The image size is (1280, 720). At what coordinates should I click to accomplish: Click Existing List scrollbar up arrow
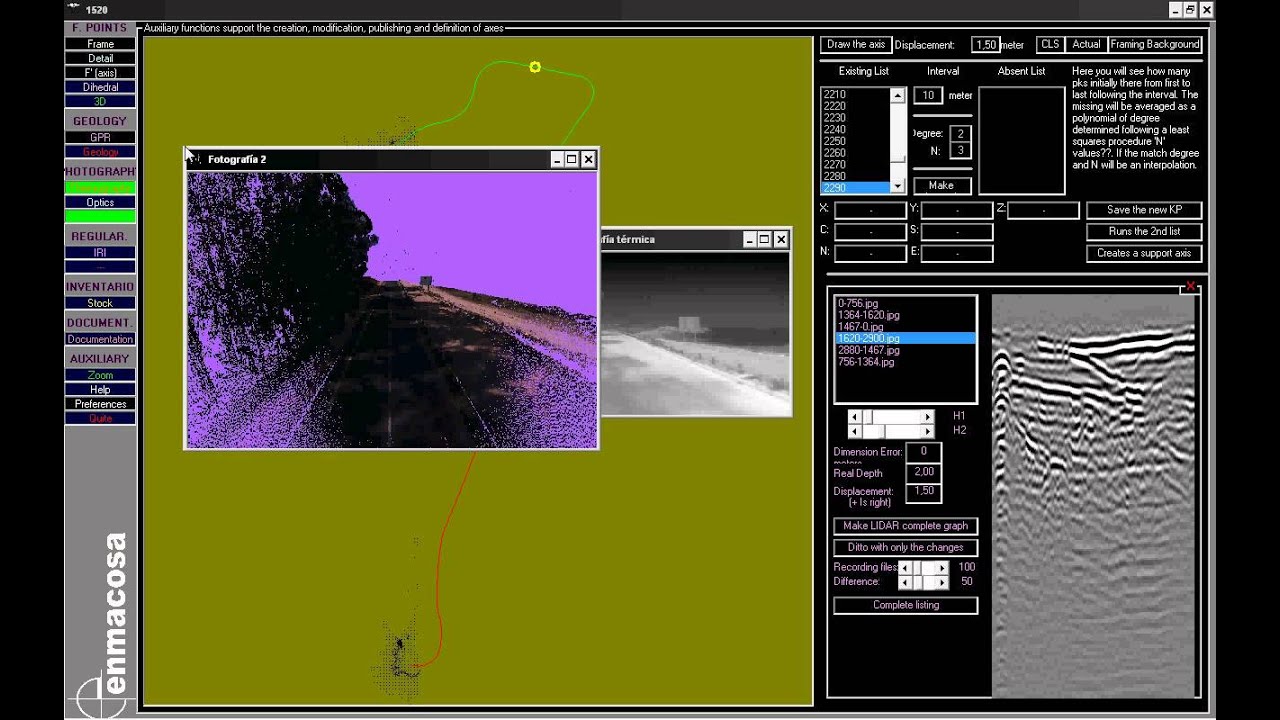point(897,96)
